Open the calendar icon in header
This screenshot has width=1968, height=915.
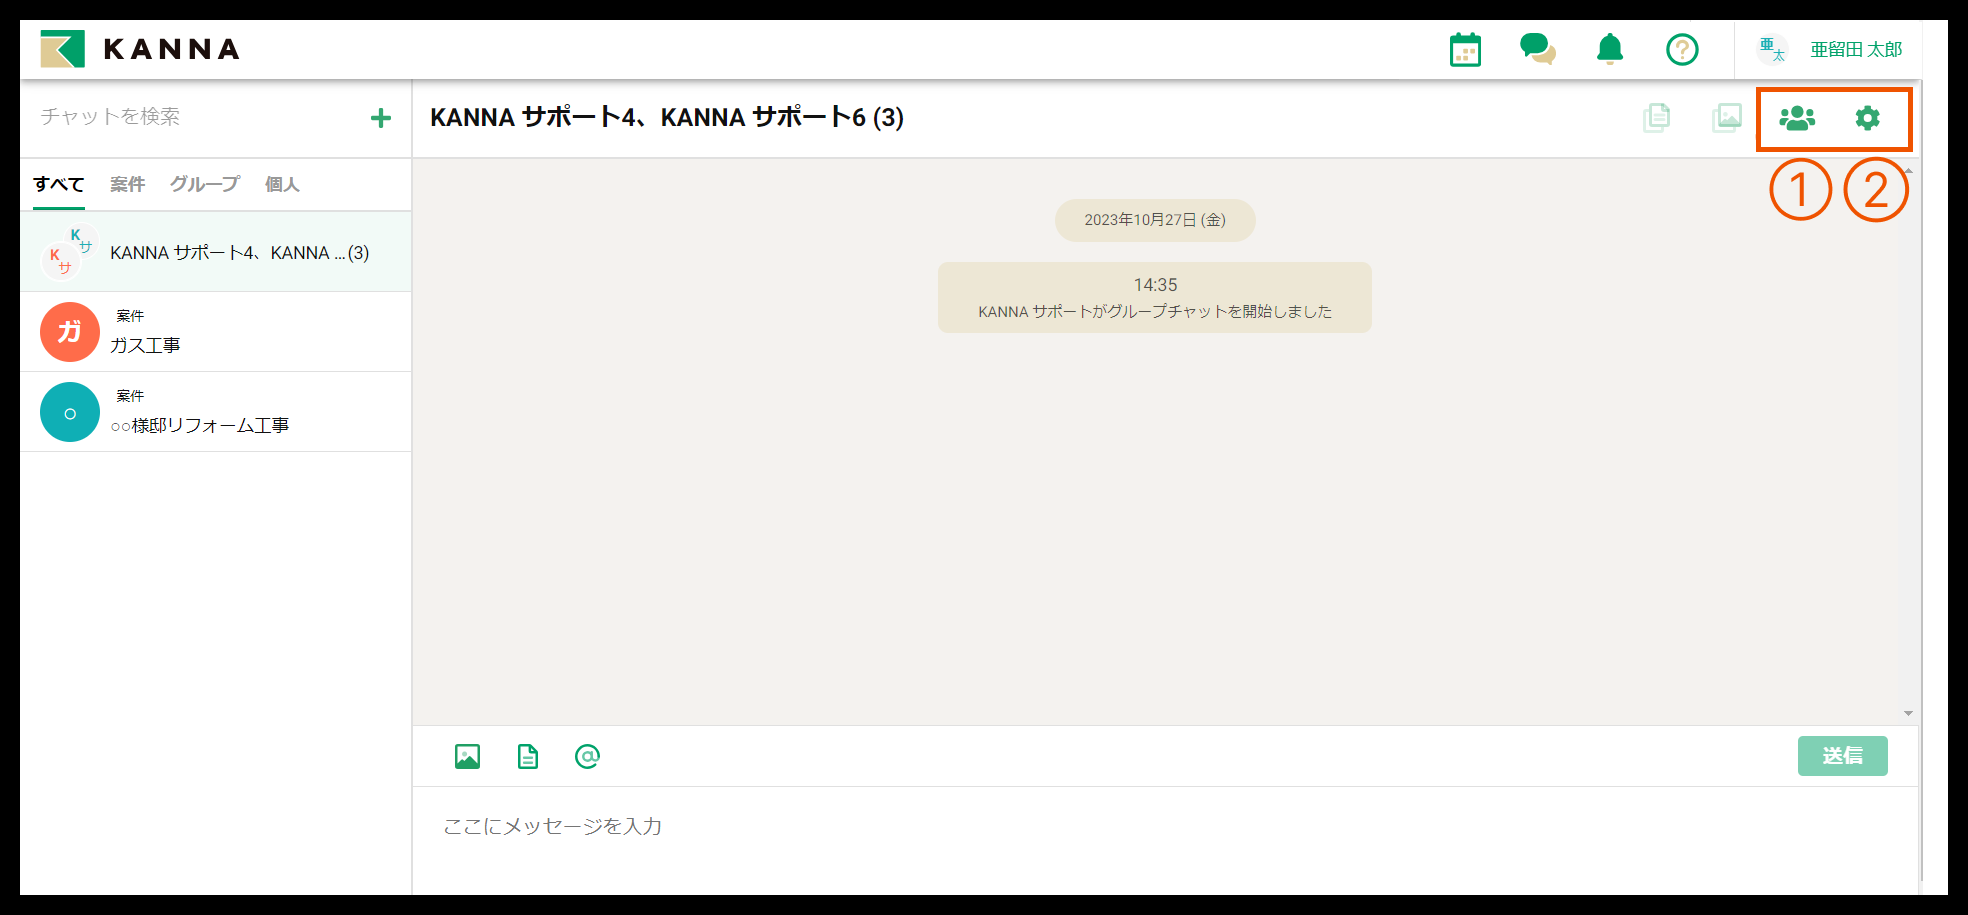pyautogui.click(x=1465, y=49)
